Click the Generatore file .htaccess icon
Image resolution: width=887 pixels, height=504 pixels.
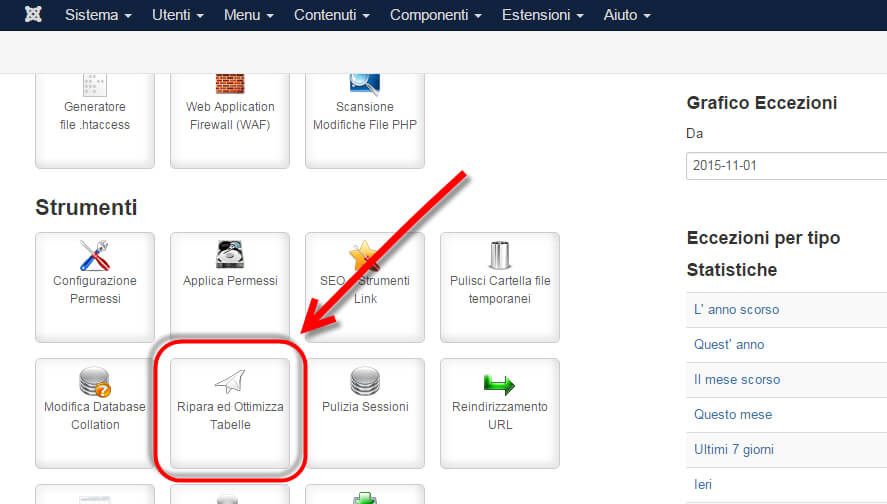[x=94, y=84]
